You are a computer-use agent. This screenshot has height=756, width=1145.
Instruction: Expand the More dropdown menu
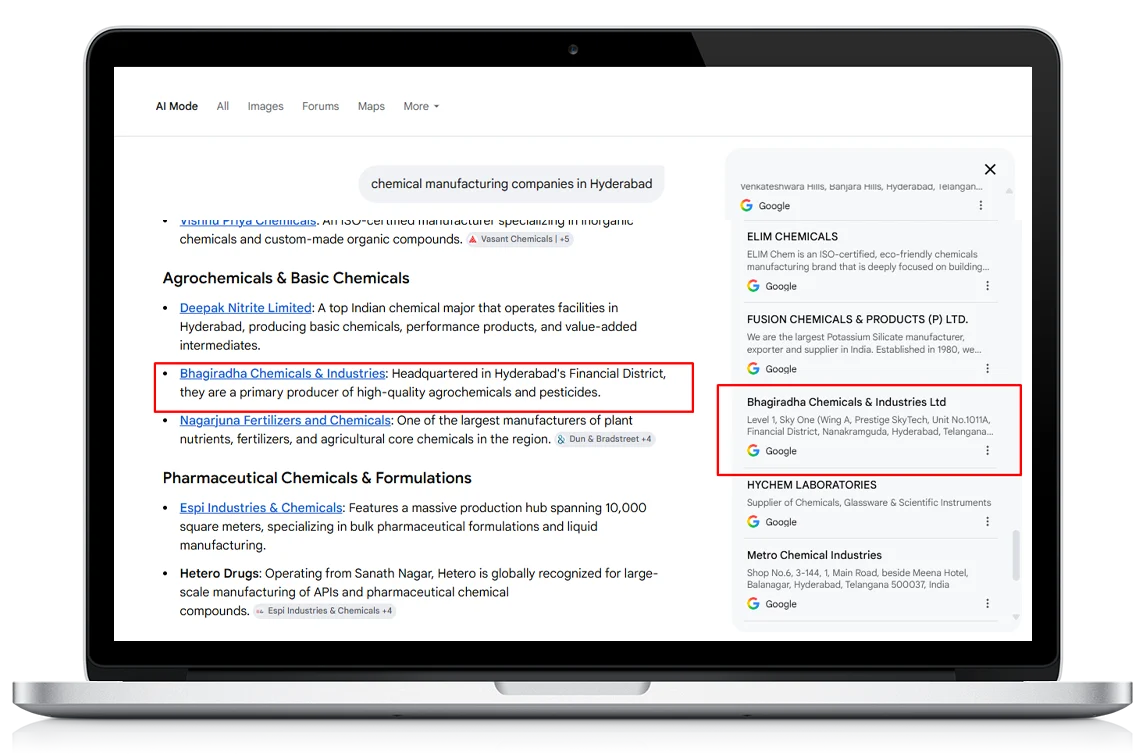point(421,107)
